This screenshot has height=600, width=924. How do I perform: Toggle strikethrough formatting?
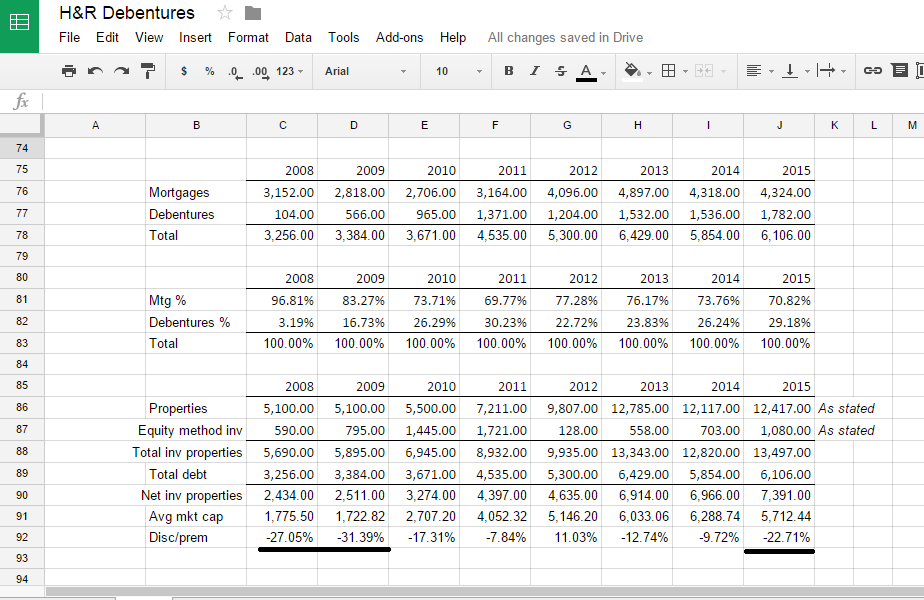(560, 71)
